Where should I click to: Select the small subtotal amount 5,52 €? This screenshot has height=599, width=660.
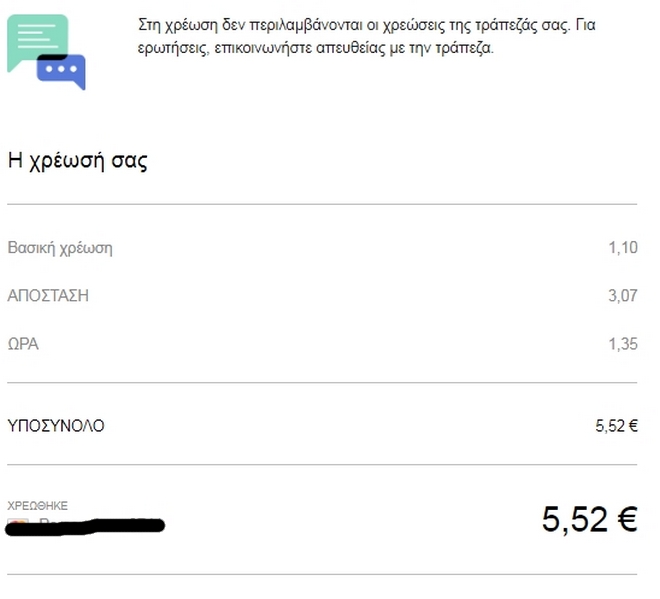coord(616,426)
